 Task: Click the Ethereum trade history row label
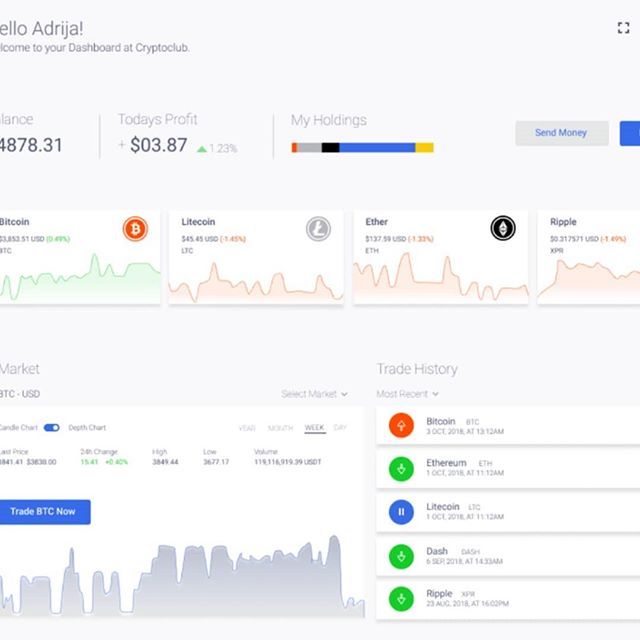tap(446, 463)
